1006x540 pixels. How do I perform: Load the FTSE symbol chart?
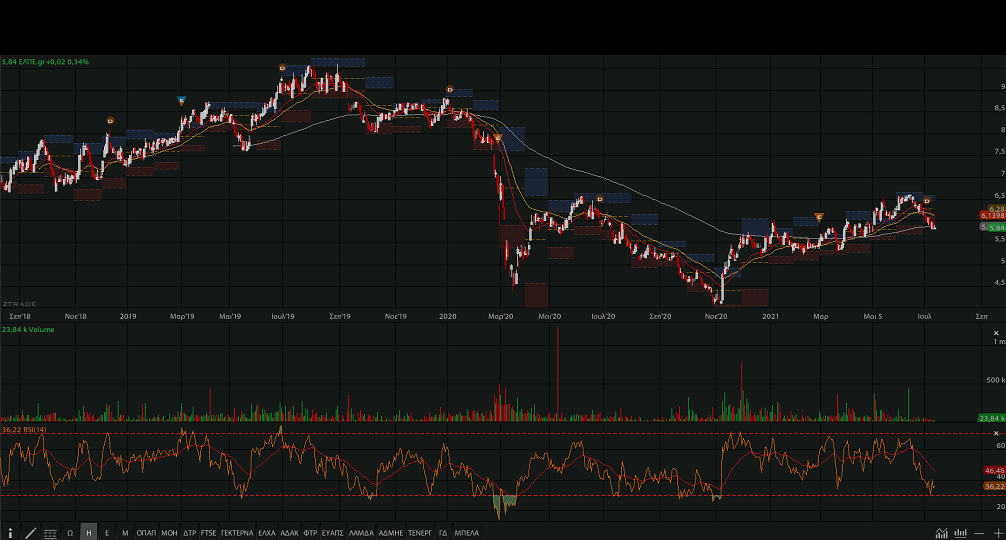tap(209, 533)
